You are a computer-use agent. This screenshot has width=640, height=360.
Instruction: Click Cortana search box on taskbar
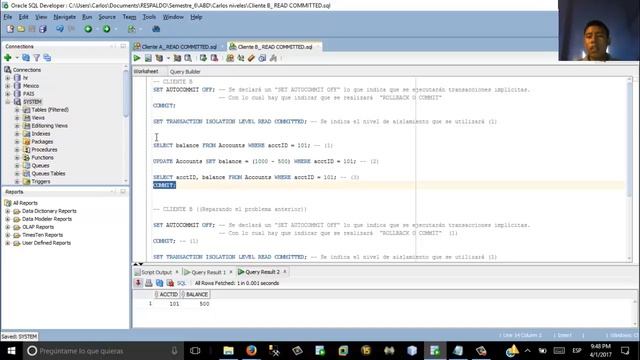(x=101, y=351)
